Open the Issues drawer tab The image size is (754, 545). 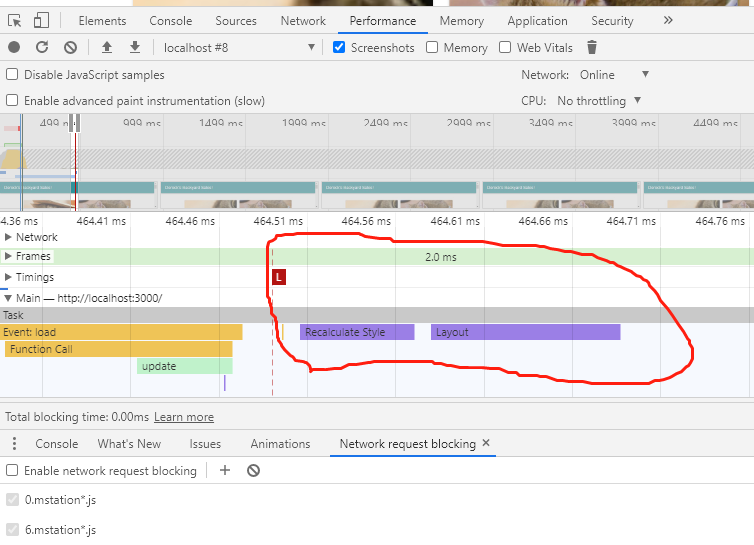[x=205, y=444]
